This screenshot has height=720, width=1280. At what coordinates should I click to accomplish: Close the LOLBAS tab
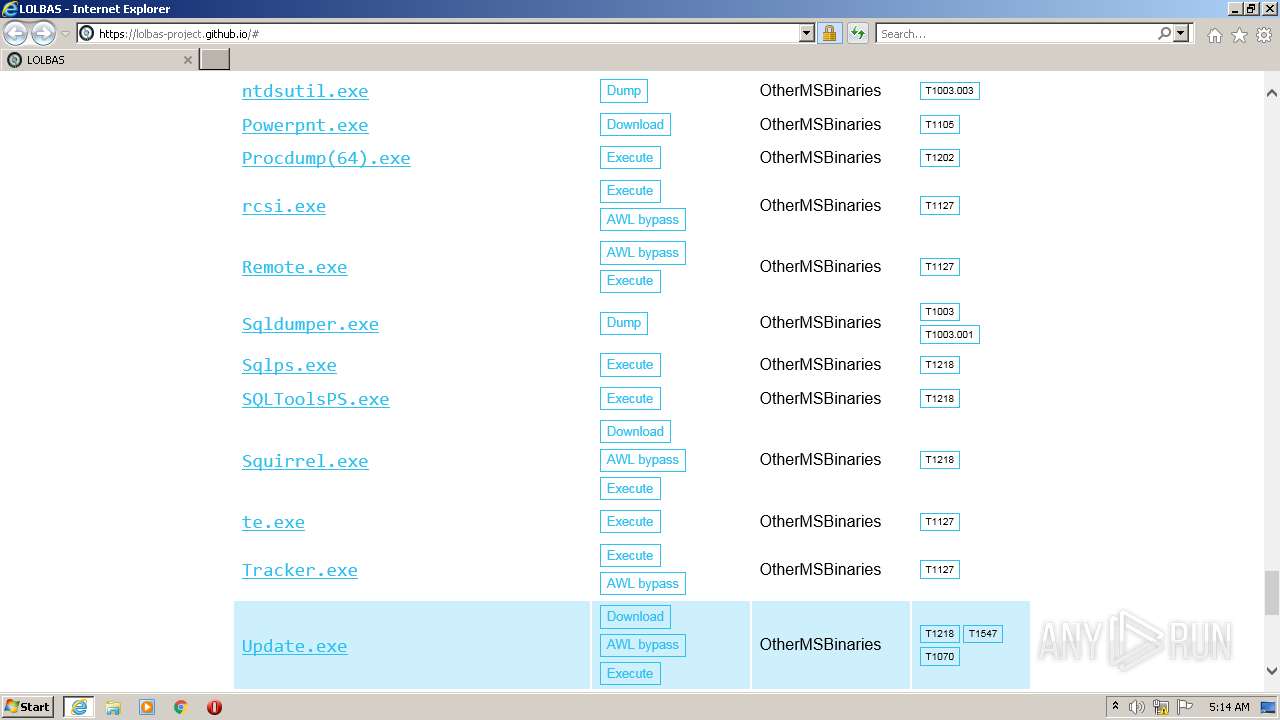(187, 60)
